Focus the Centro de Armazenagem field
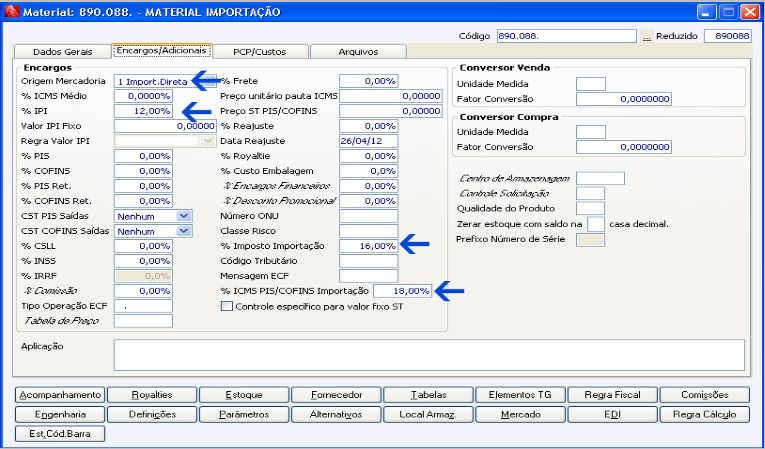Viewport: 765px width, 449px height. coord(600,179)
